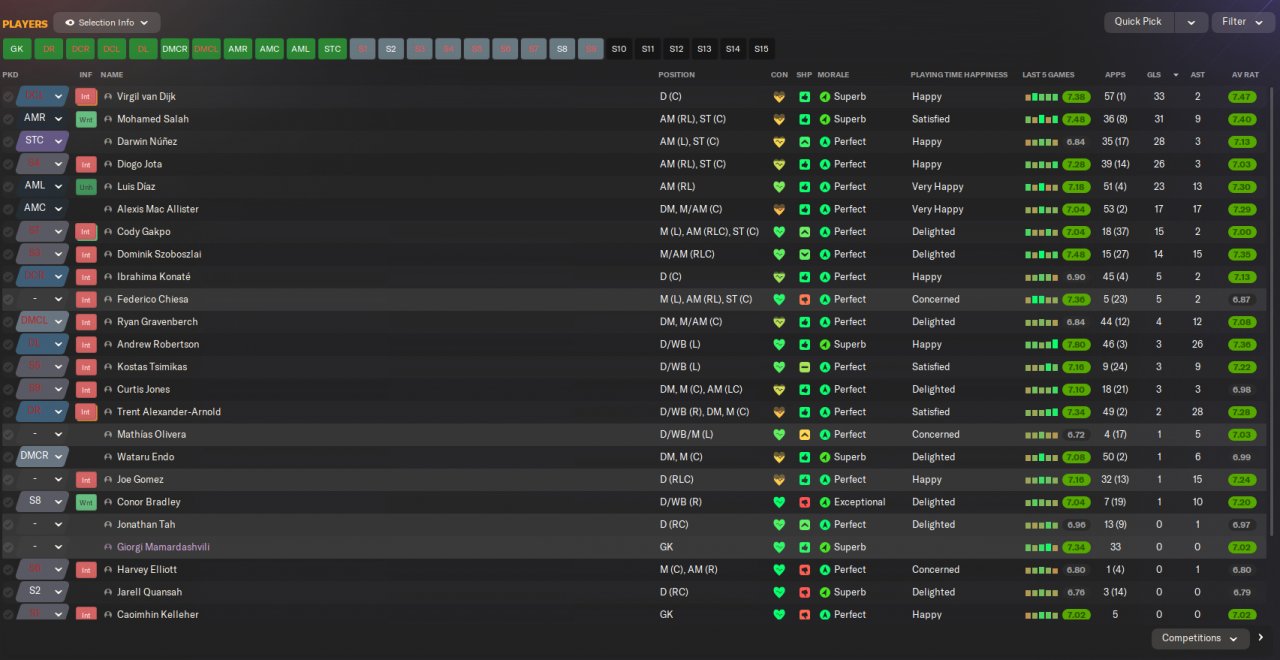The width and height of the screenshot is (1280, 660).
Task: Click the Quick Pick button
Action: (1139, 22)
